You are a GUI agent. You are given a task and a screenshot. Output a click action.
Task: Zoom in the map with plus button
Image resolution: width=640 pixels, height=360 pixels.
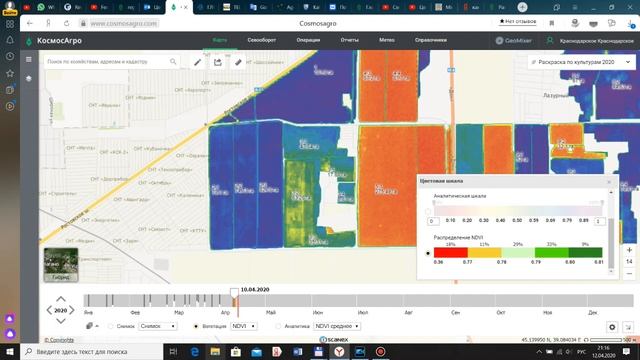tap(629, 250)
